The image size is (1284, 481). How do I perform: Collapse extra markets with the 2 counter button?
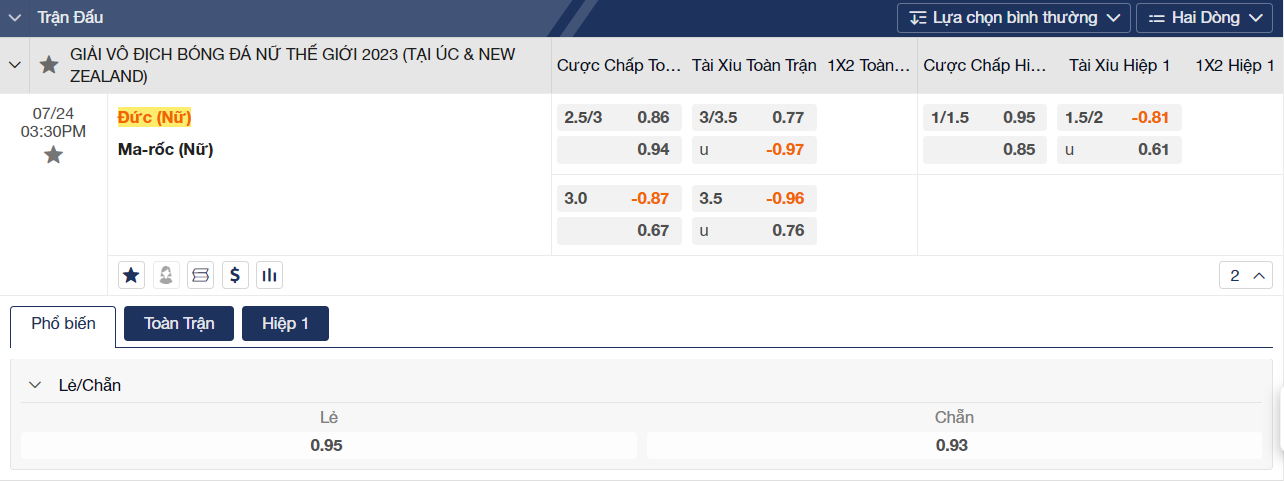(x=1245, y=275)
